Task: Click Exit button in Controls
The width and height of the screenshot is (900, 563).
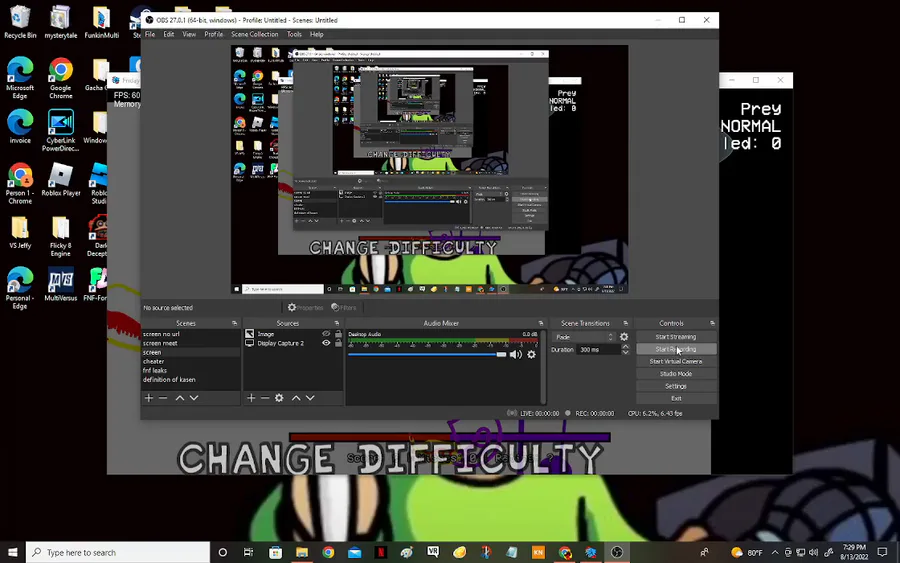Action: [x=676, y=398]
